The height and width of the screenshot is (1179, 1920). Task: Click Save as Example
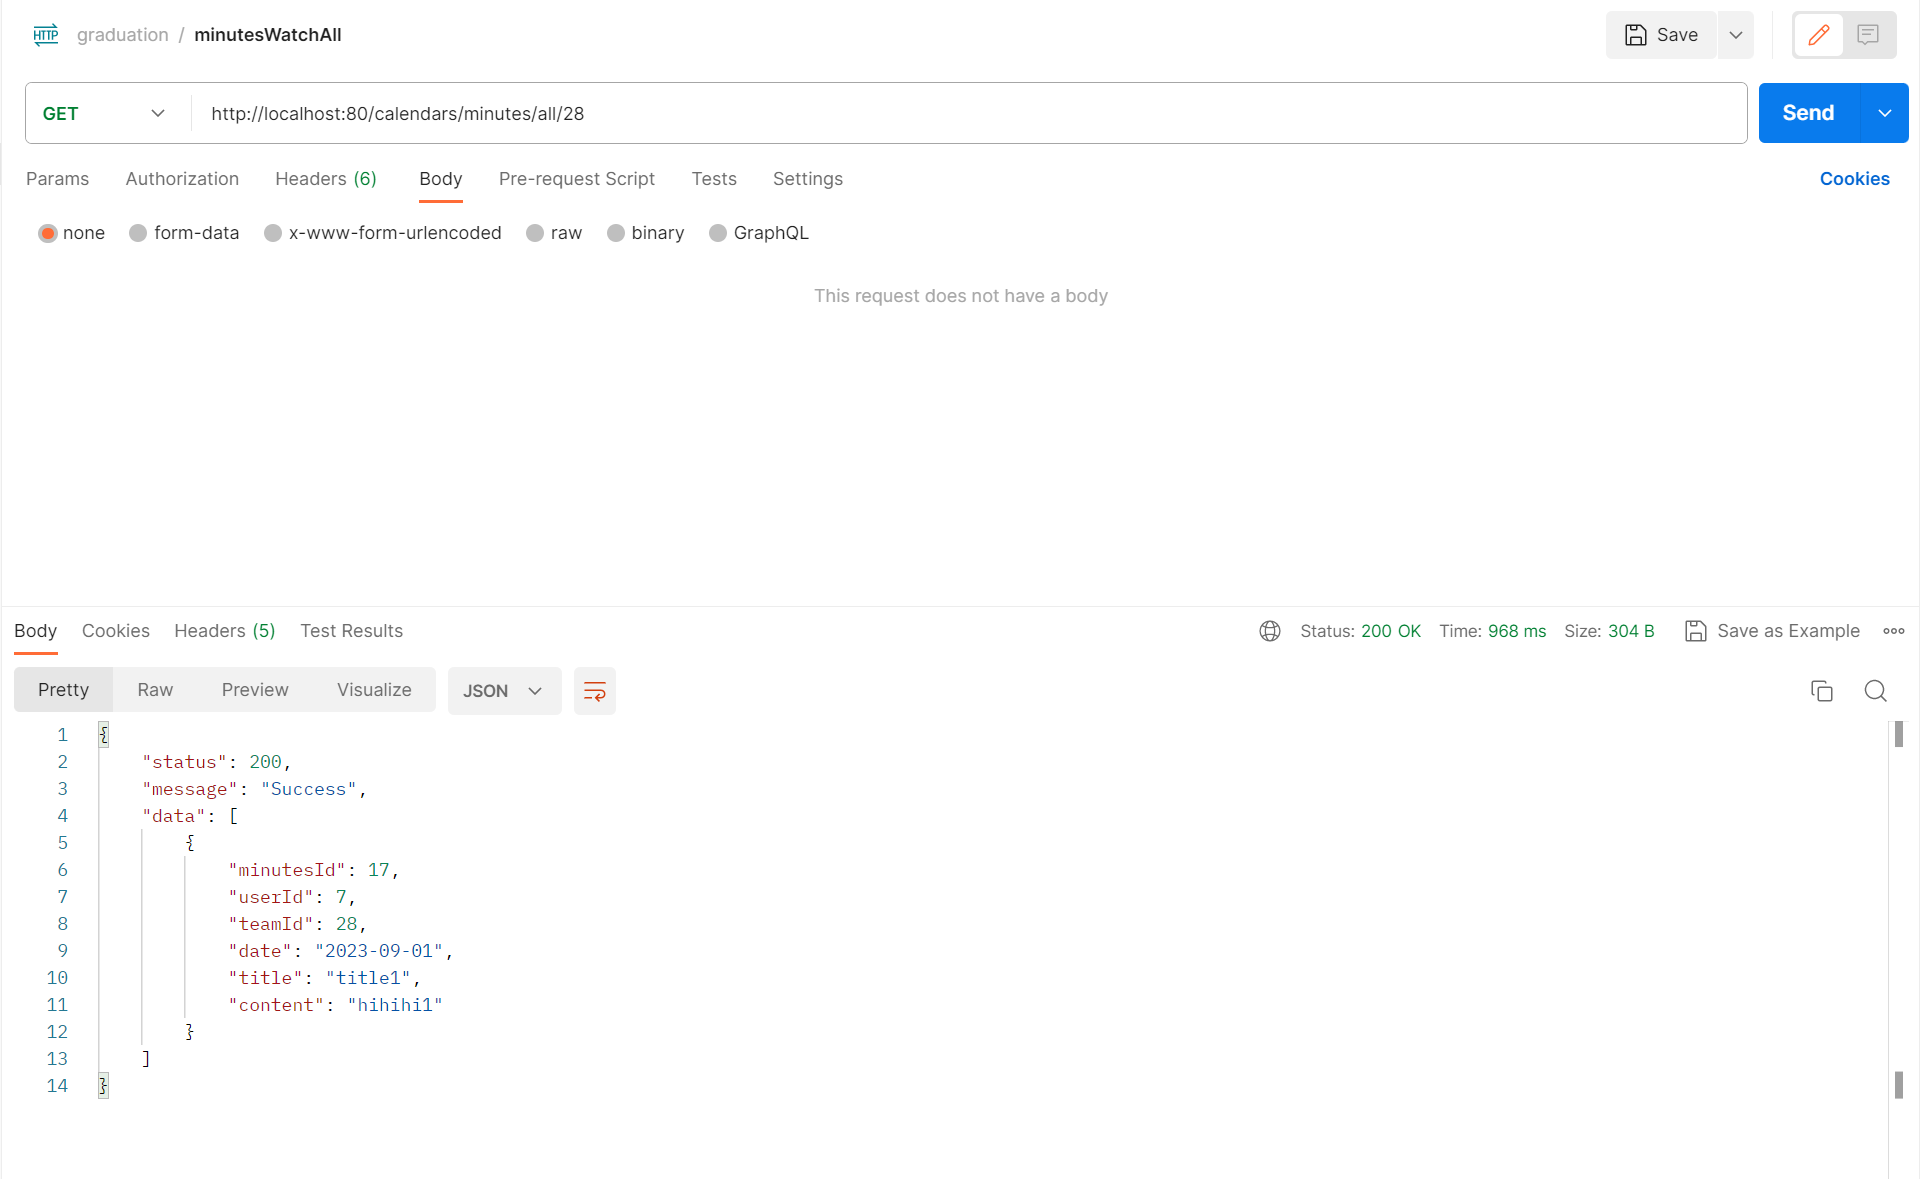point(1772,631)
